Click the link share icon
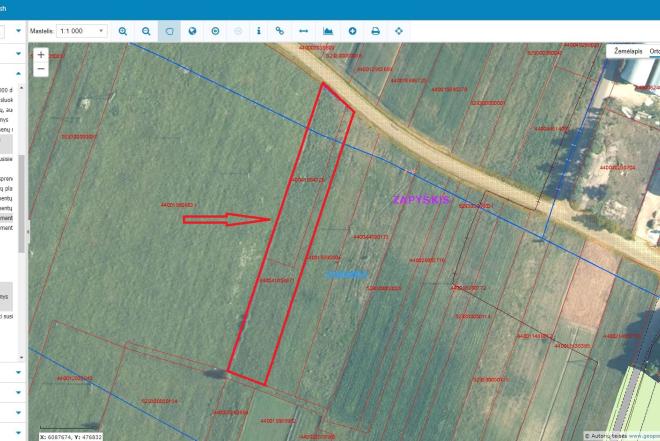Image resolution: width=660 pixels, height=441 pixels. [x=280, y=31]
